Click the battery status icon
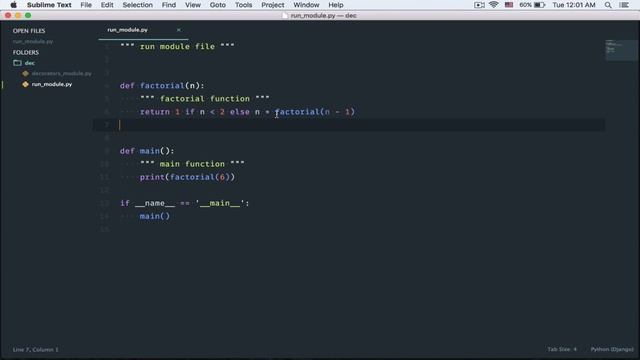This screenshot has width=640, height=360. 540,5
